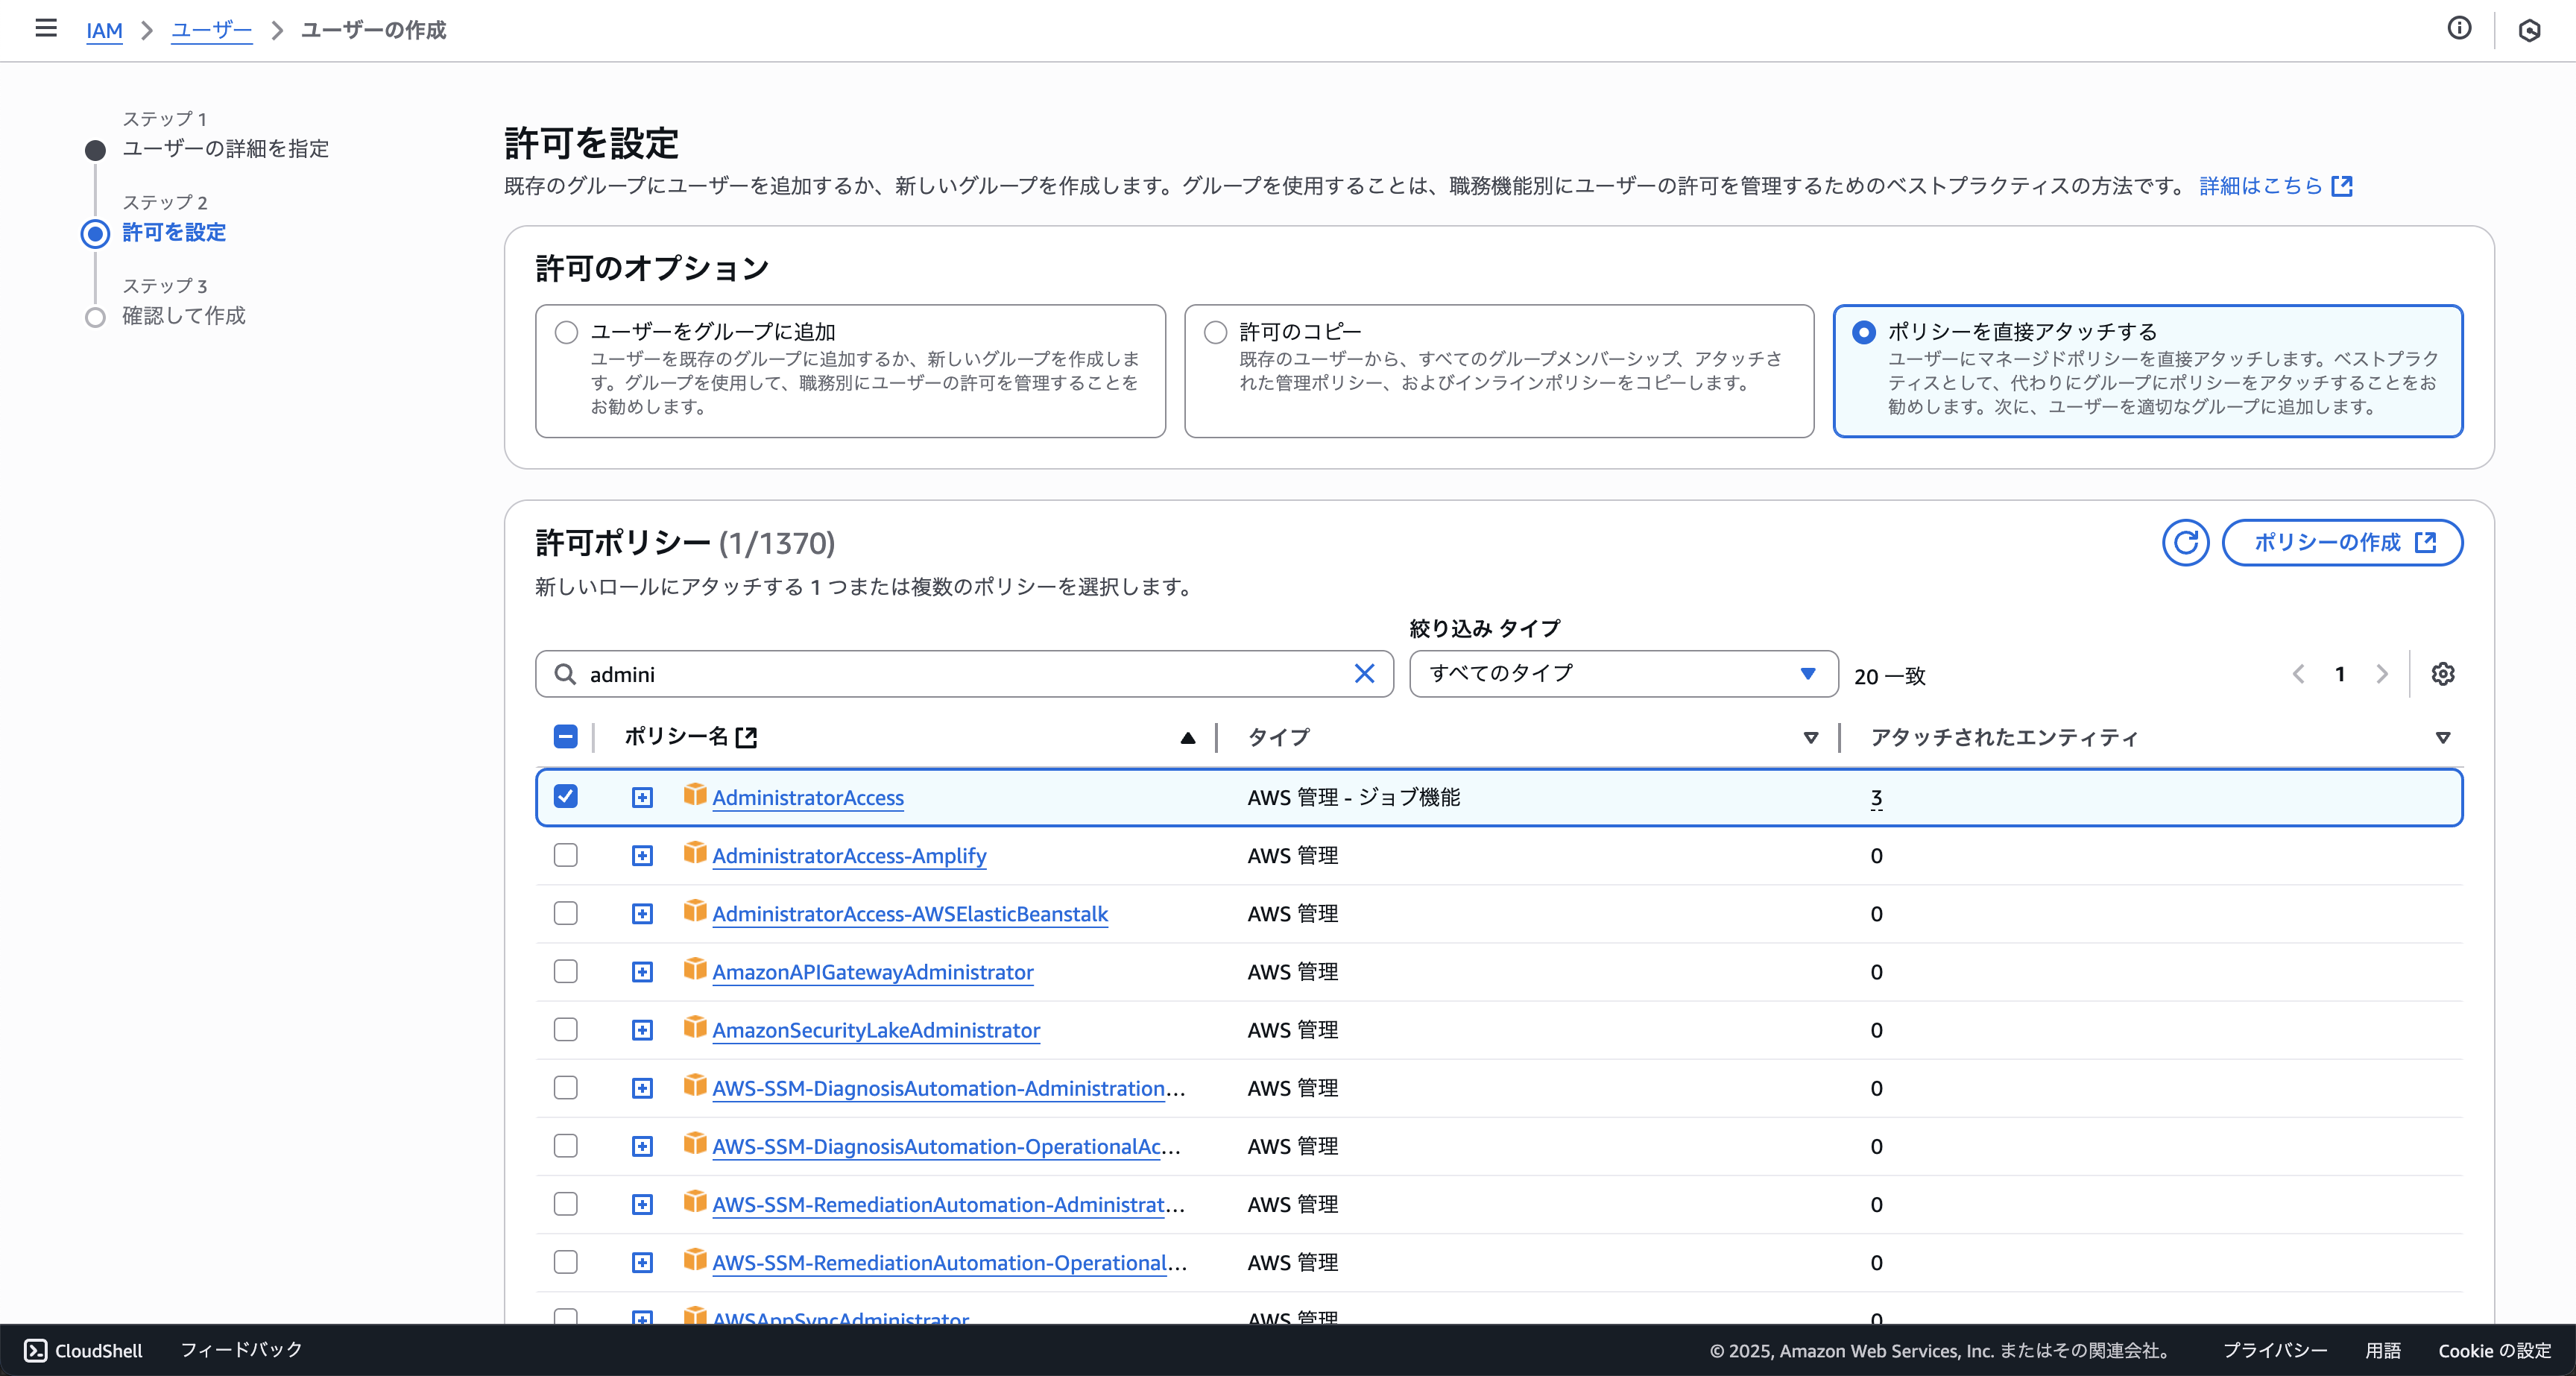Clear the policy search field
Image resolution: width=2576 pixels, height=1376 pixels.
(x=1364, y=674)
